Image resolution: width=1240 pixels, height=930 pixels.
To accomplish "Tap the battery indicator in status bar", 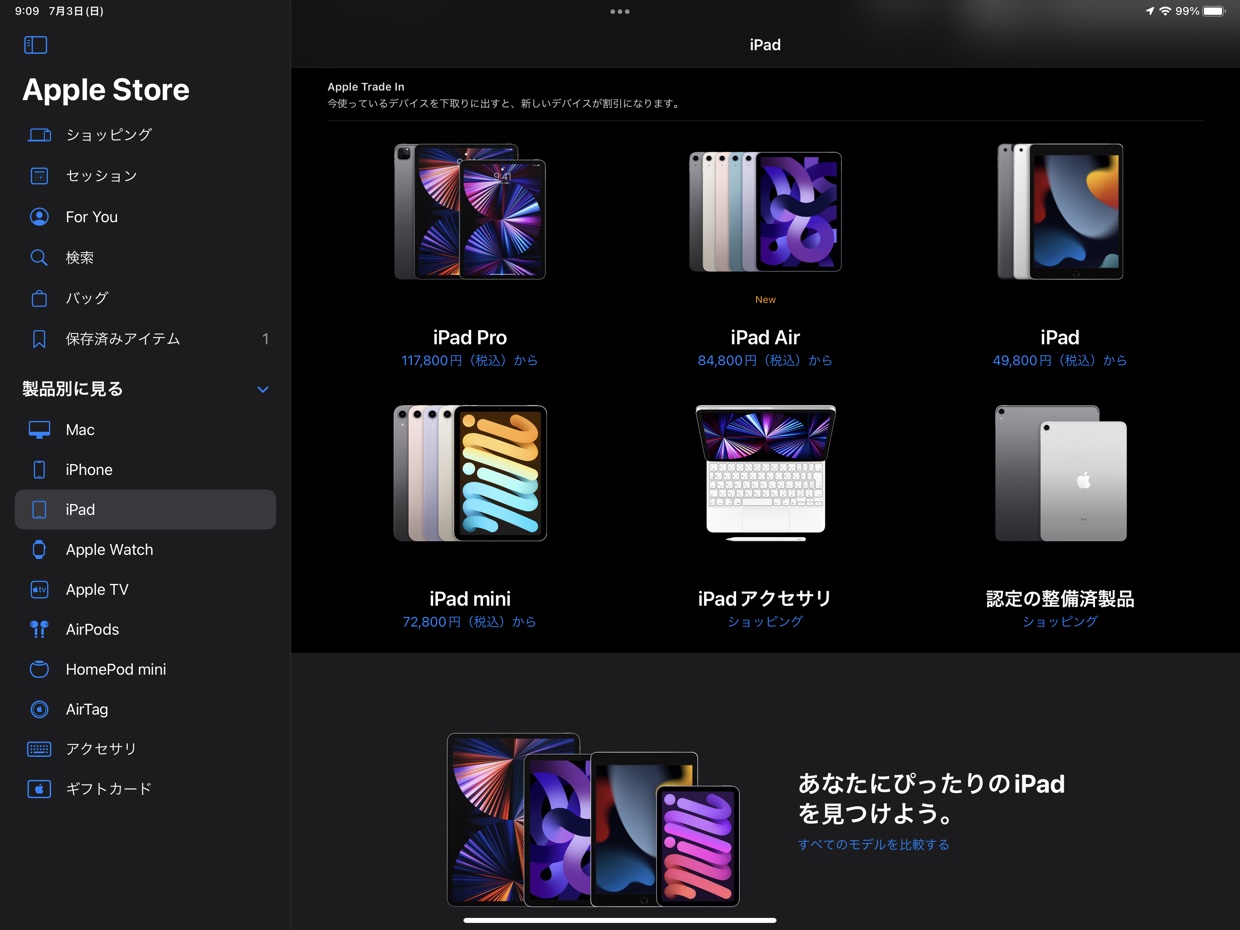I will click(1214, 11).
